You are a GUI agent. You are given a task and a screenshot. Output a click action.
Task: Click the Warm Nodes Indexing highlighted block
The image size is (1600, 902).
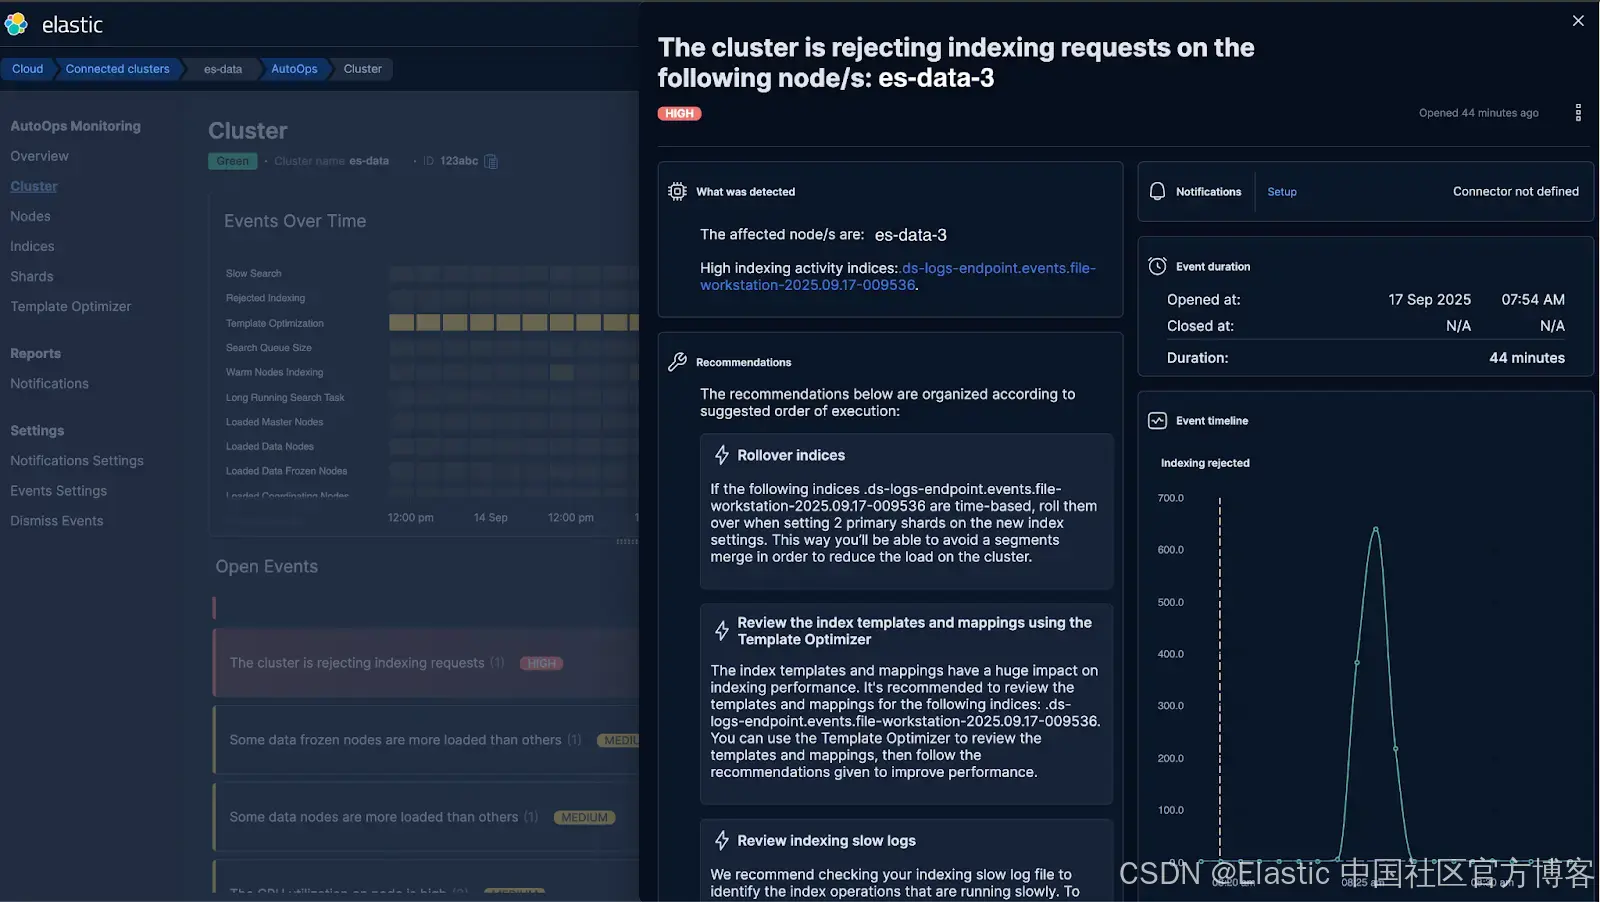(562, 372)
